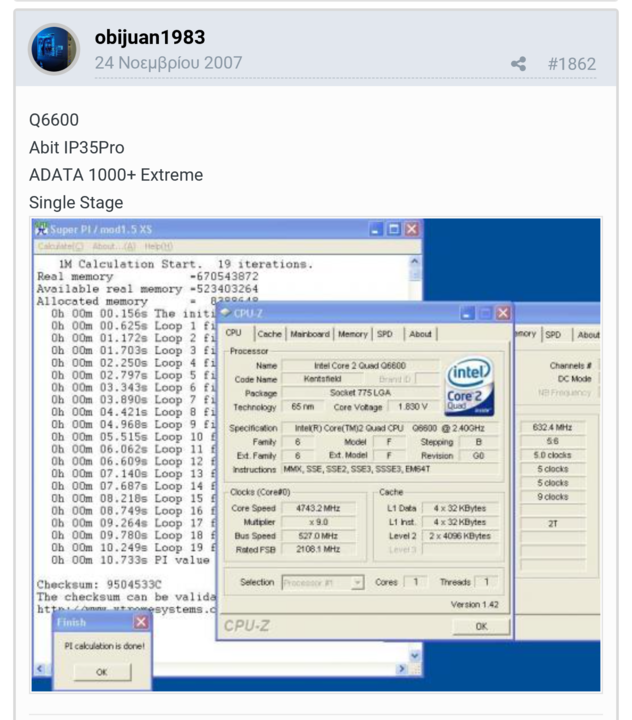Switch to the Cache tab in CPU-Z
The image size is (632, 720).
[x=270, y=334]
